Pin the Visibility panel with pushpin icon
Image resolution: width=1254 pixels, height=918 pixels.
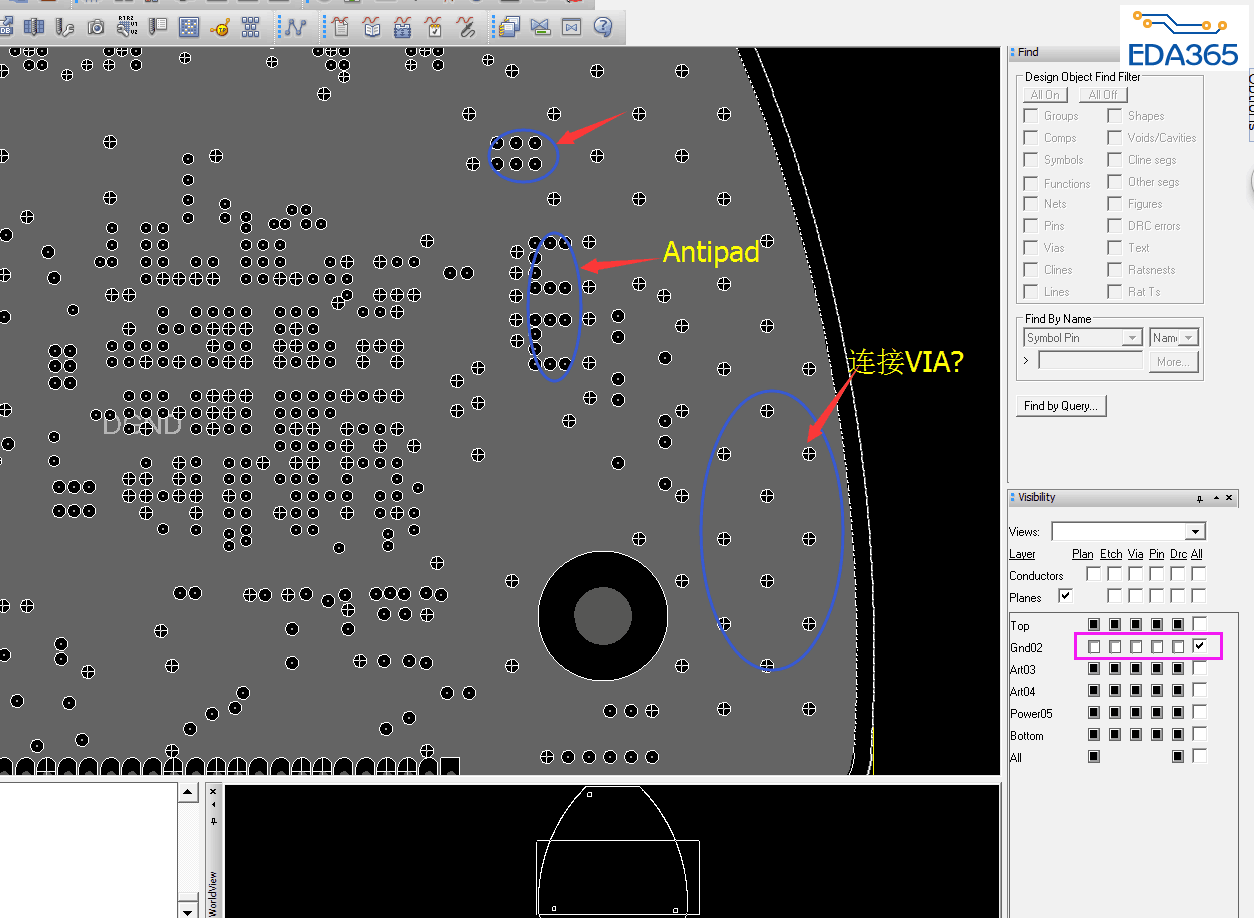coord(1199,498)
